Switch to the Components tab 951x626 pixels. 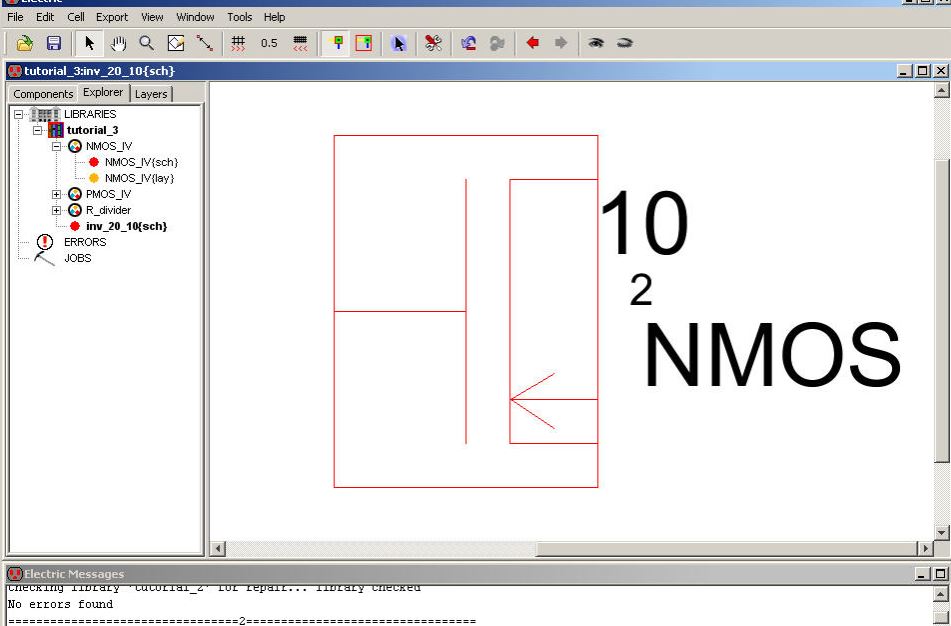point(43,94)
